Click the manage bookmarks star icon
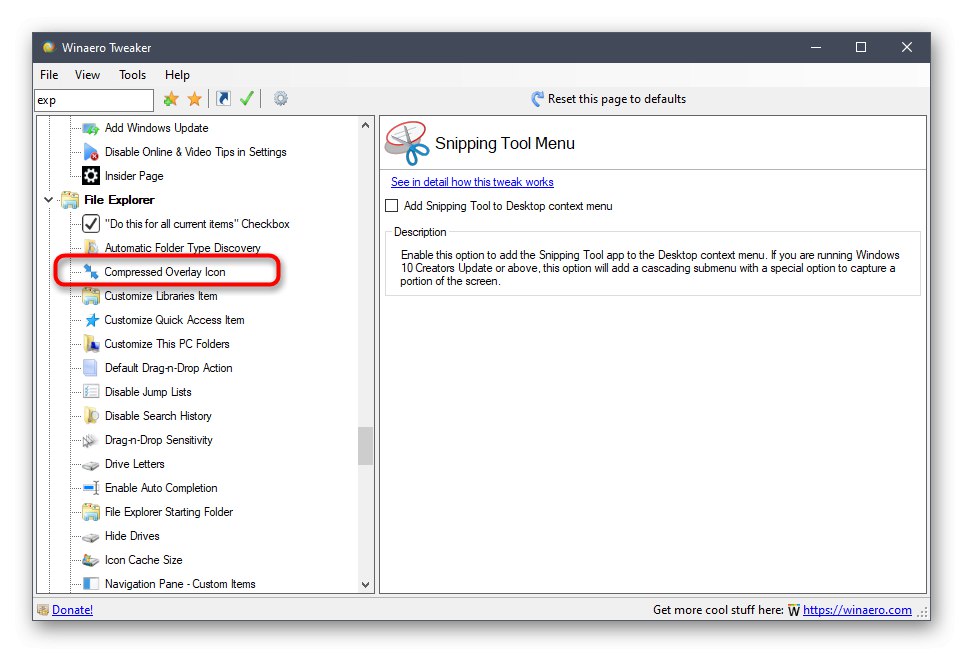 click(195, 99)
